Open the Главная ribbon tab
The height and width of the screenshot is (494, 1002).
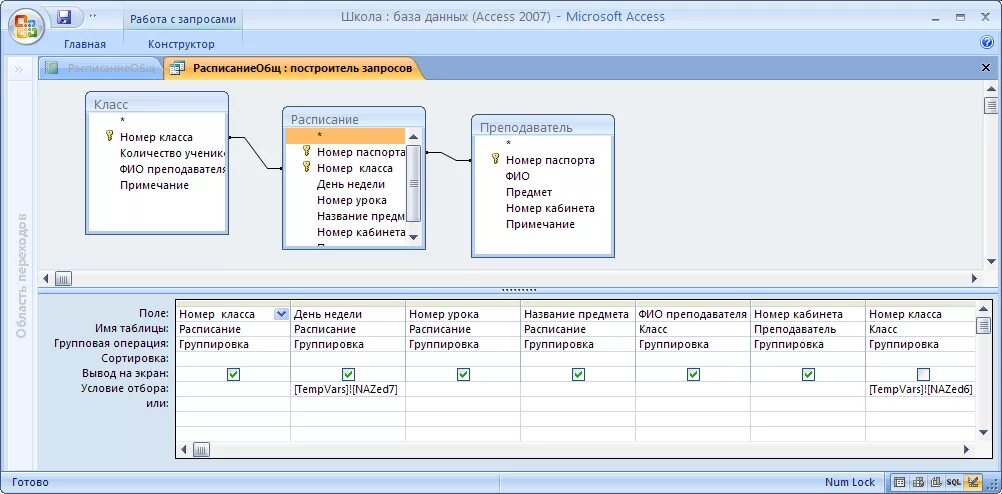pos(85,44)
